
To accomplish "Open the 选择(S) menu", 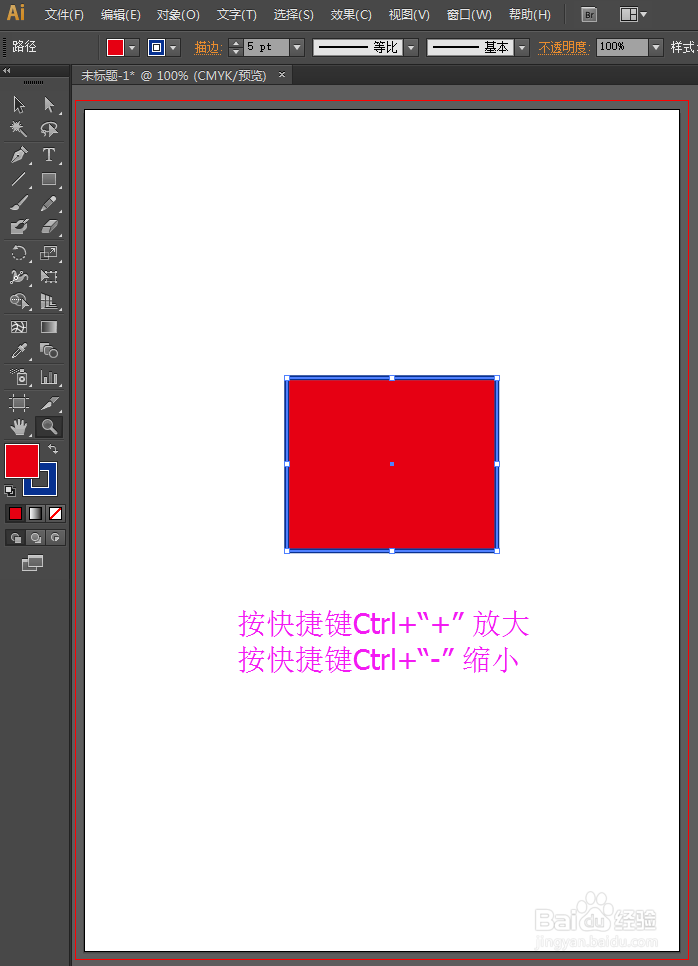I will (293, 15).
